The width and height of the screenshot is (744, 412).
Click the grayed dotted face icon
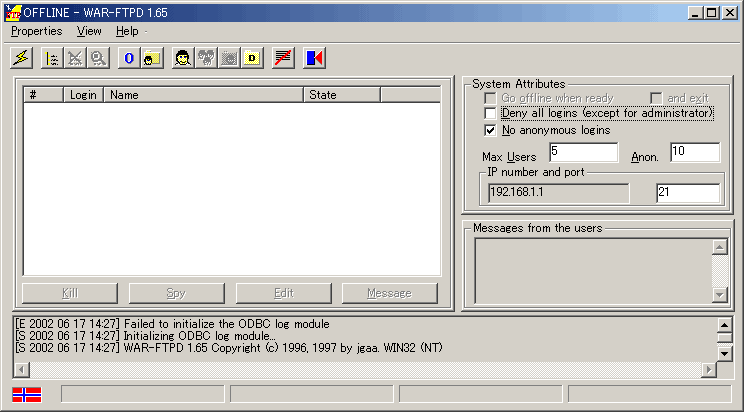tap(229, 58)
